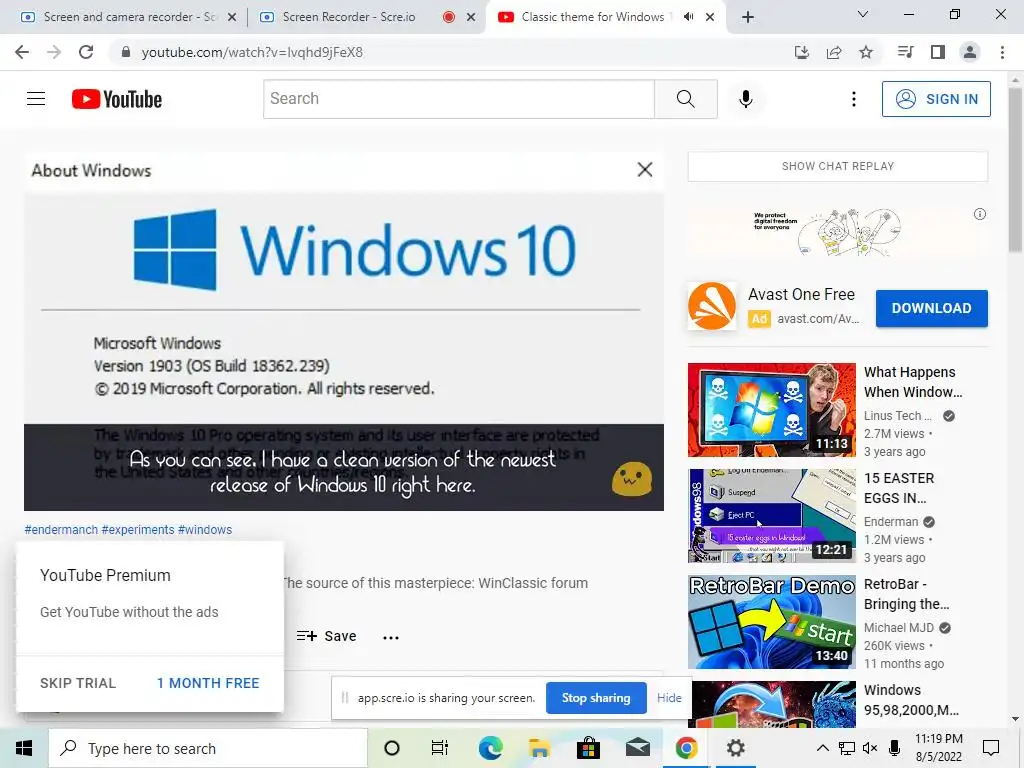Go to YouTube home via the logo
The width and height of the screenshot is (1024, 768).
[x=117, y=99]
